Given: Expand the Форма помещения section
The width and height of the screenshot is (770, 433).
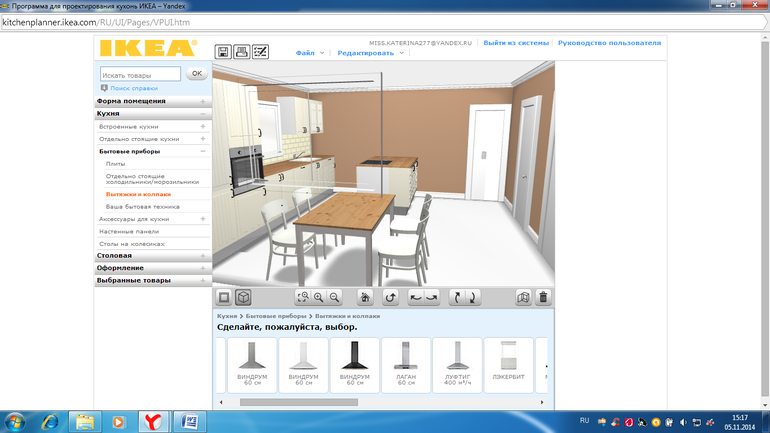Looking at the screenshot, I should coord(203,101).
